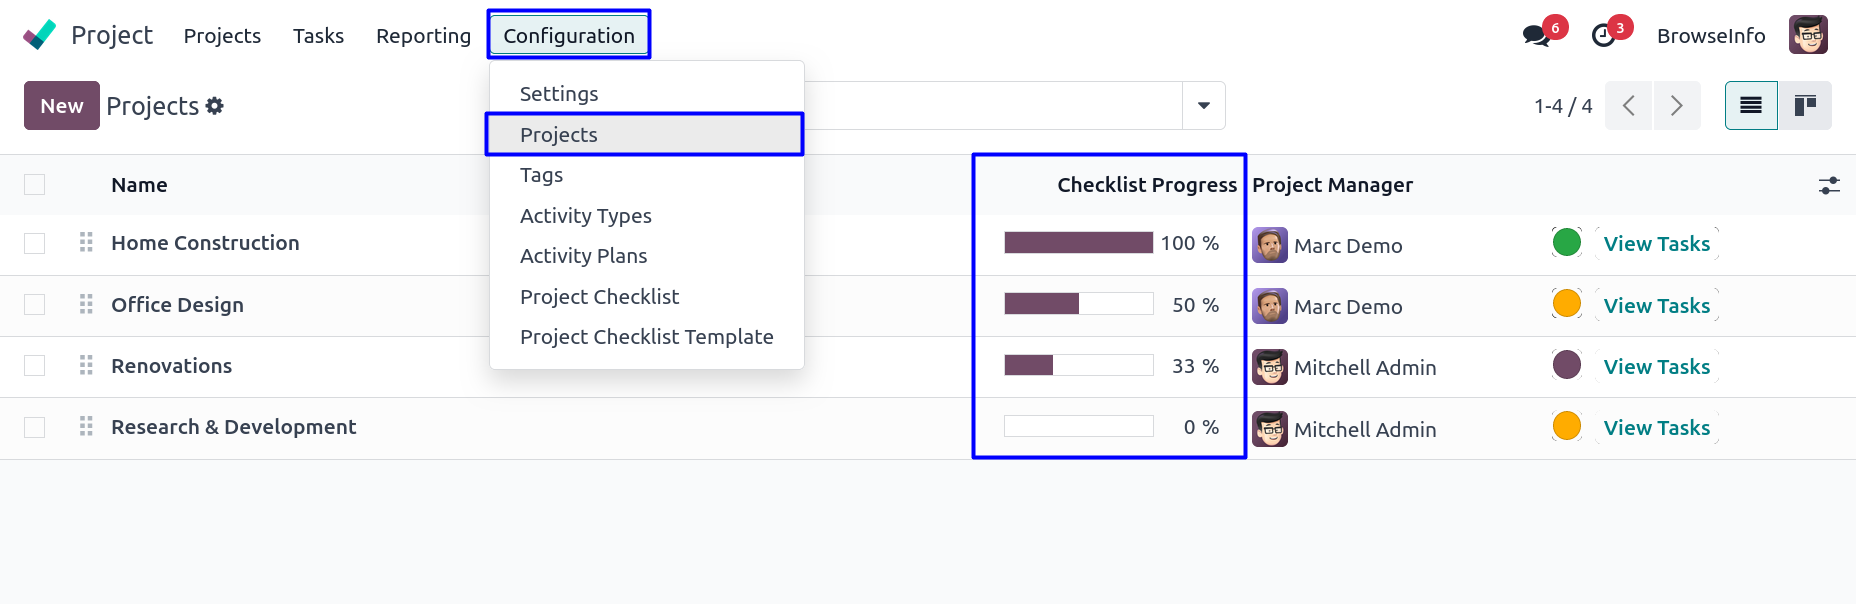
Task: Open the activities clock icon
Action: [x=1603, y=36]
